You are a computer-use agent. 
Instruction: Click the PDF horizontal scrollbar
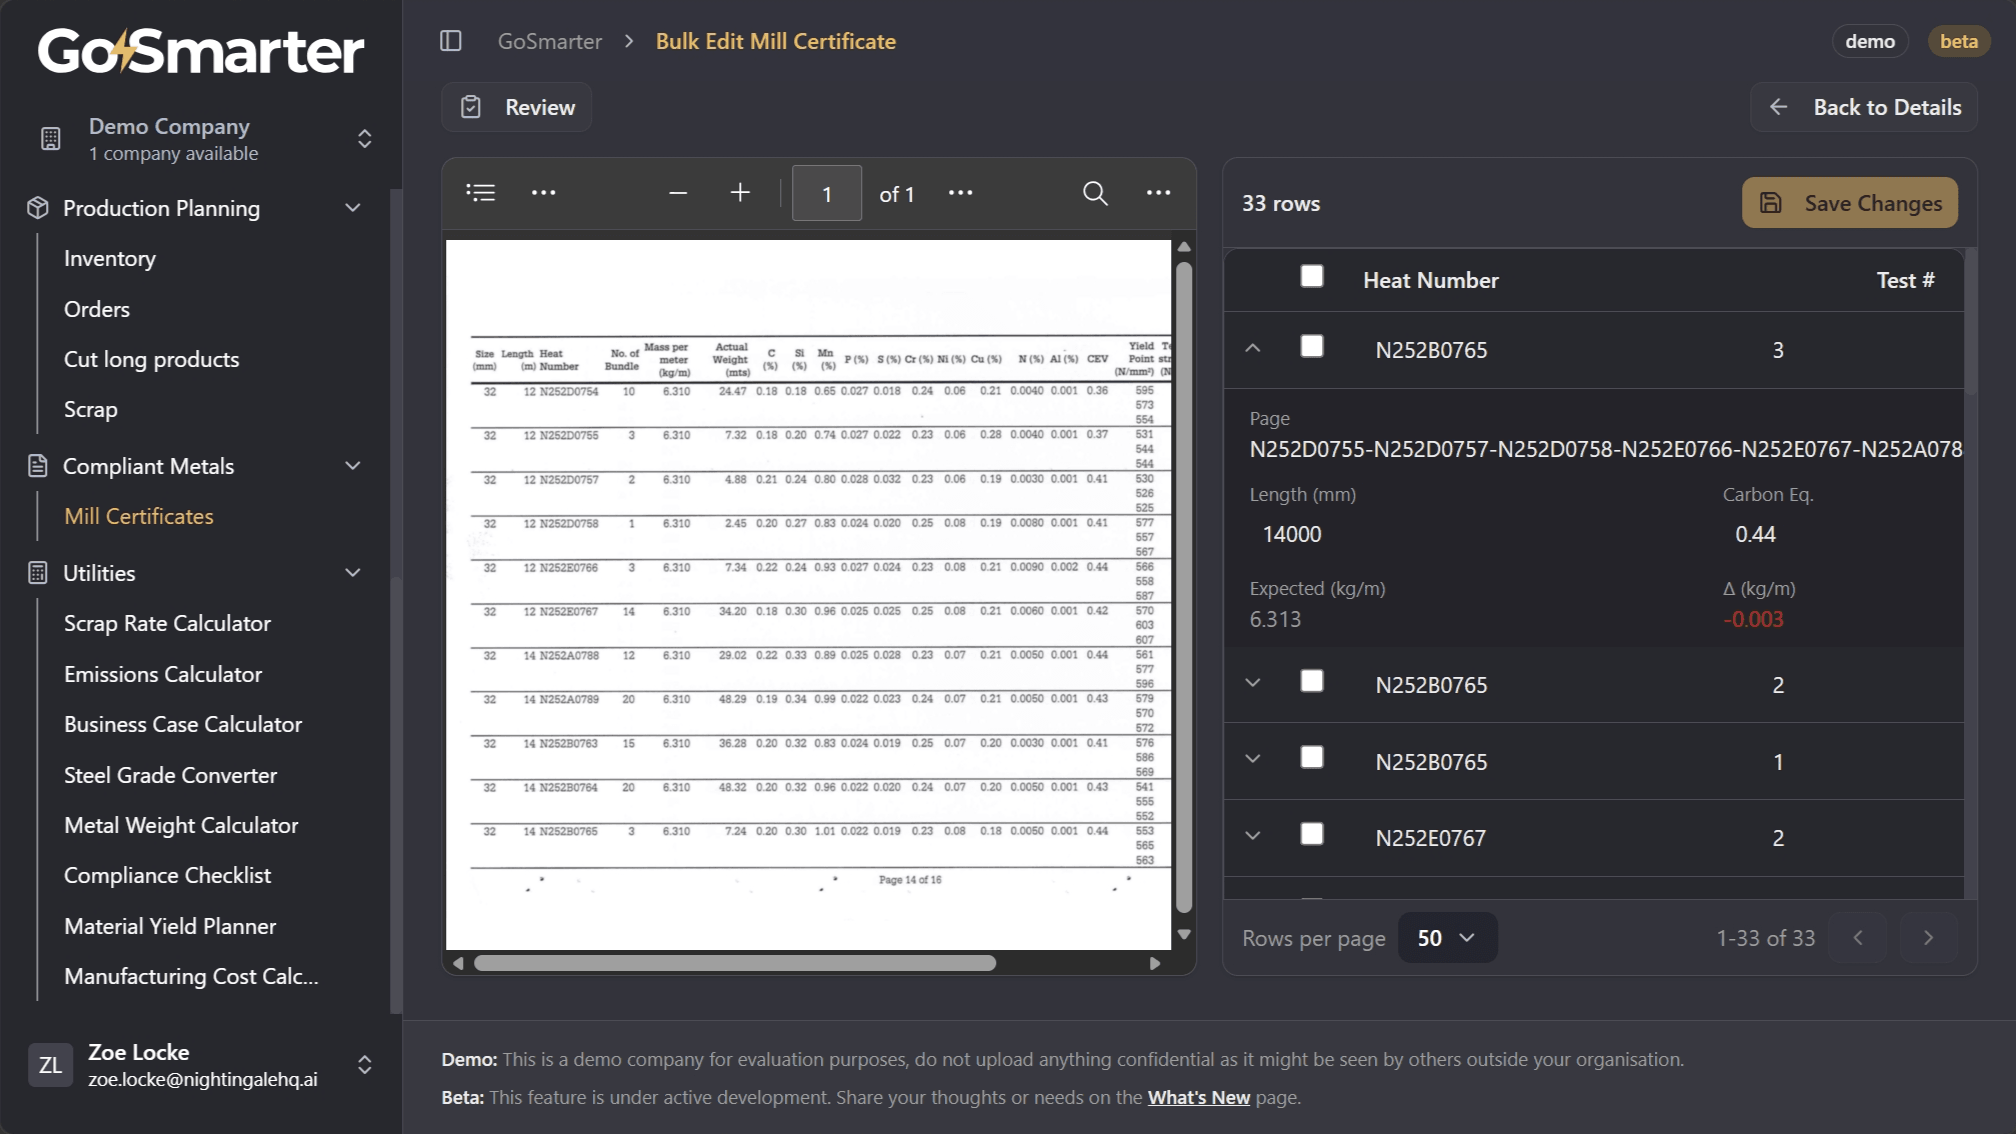pyautogui.click(x=735, y=963)
